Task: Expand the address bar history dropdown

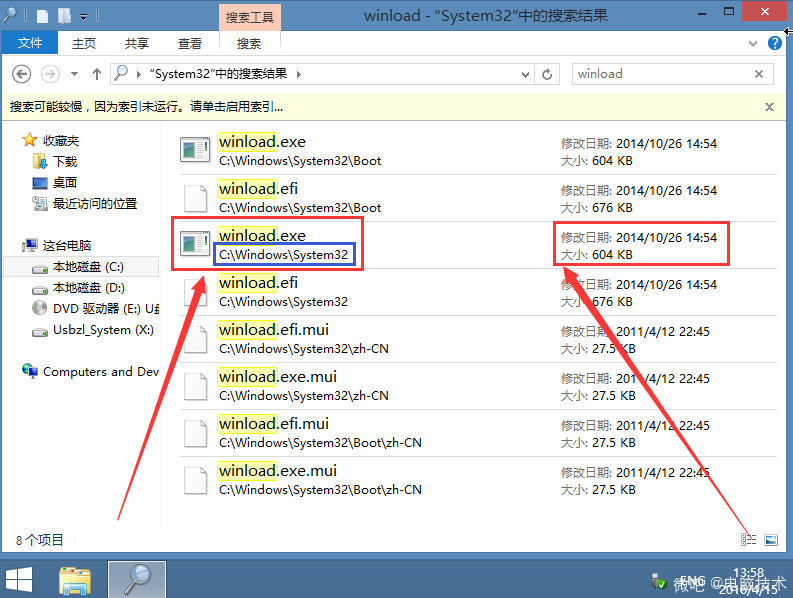Action: pyautogui.click(x=525, y=75)
